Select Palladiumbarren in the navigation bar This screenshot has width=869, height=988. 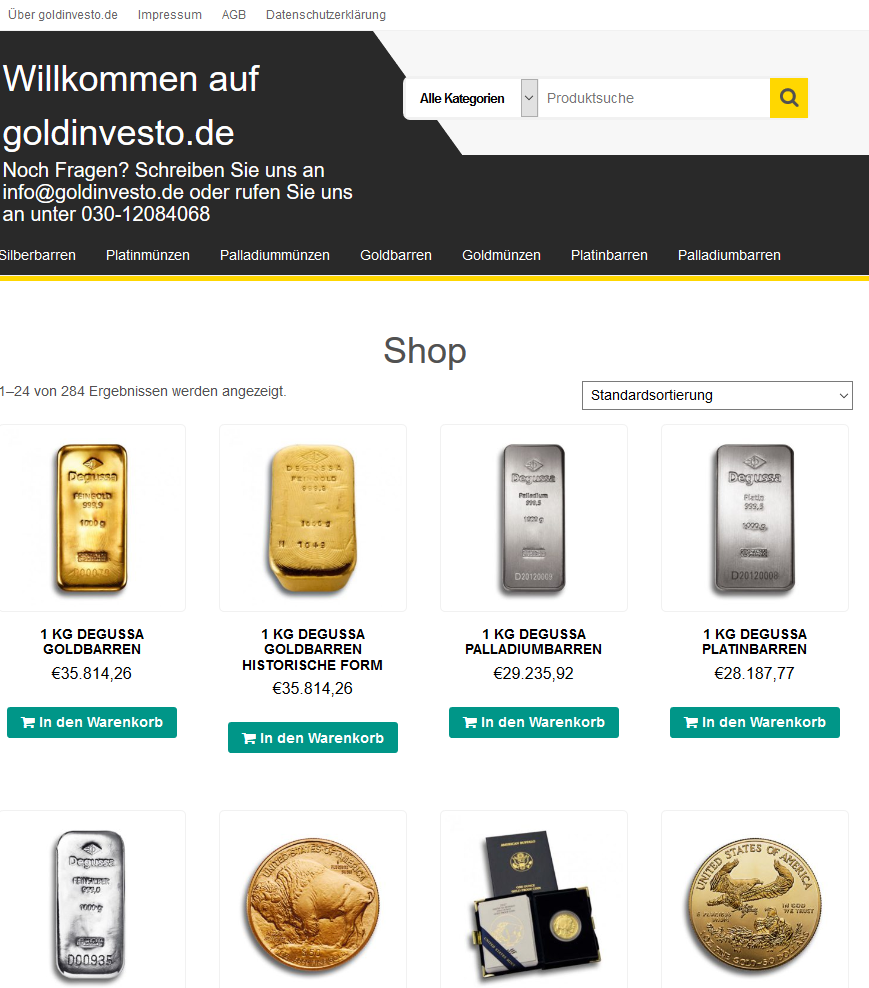(729, 255)
